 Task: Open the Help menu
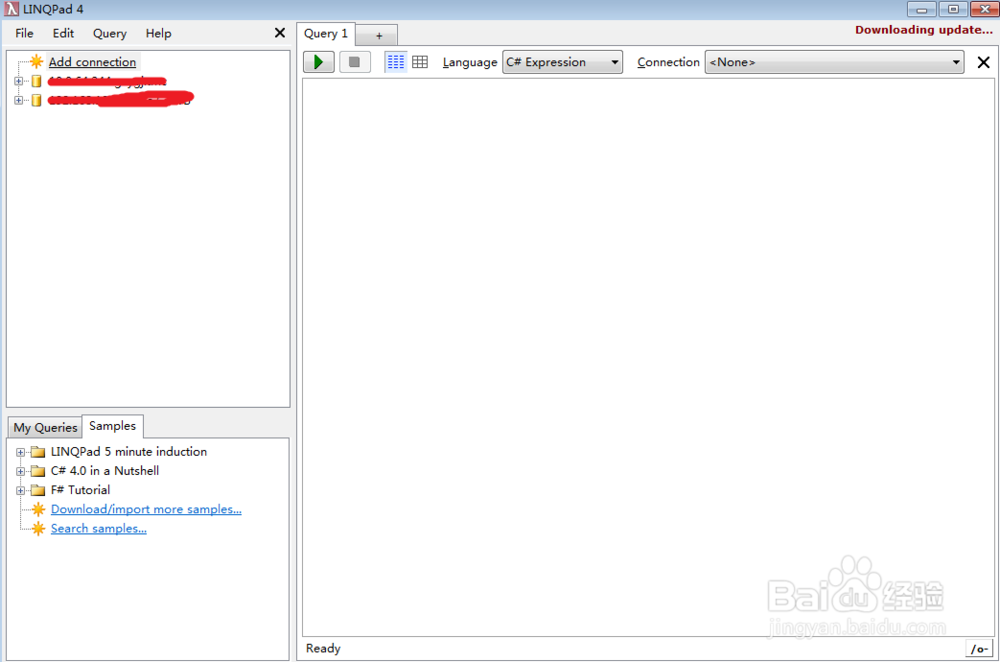pyautogui.click(x=158, y=33)
